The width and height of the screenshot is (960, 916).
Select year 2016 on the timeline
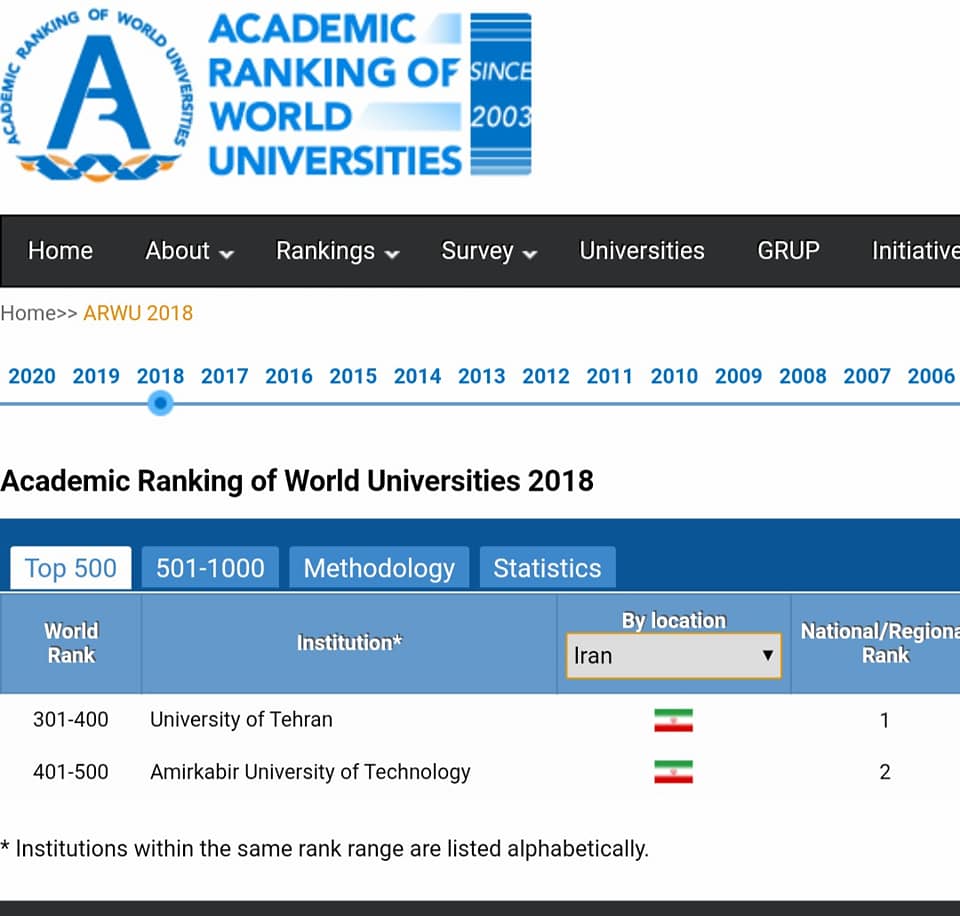(289, 375)
